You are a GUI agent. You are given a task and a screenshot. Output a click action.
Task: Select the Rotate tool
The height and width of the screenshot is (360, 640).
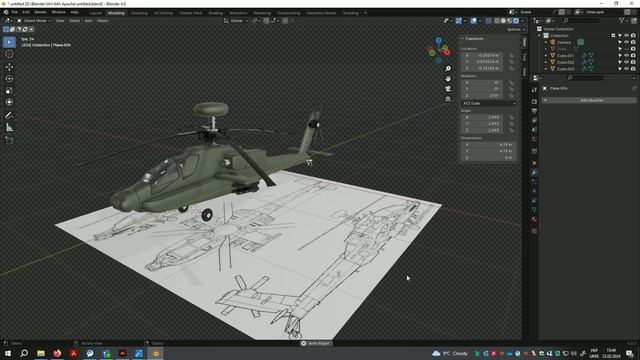pyautogui.click(x=9, y=78)
